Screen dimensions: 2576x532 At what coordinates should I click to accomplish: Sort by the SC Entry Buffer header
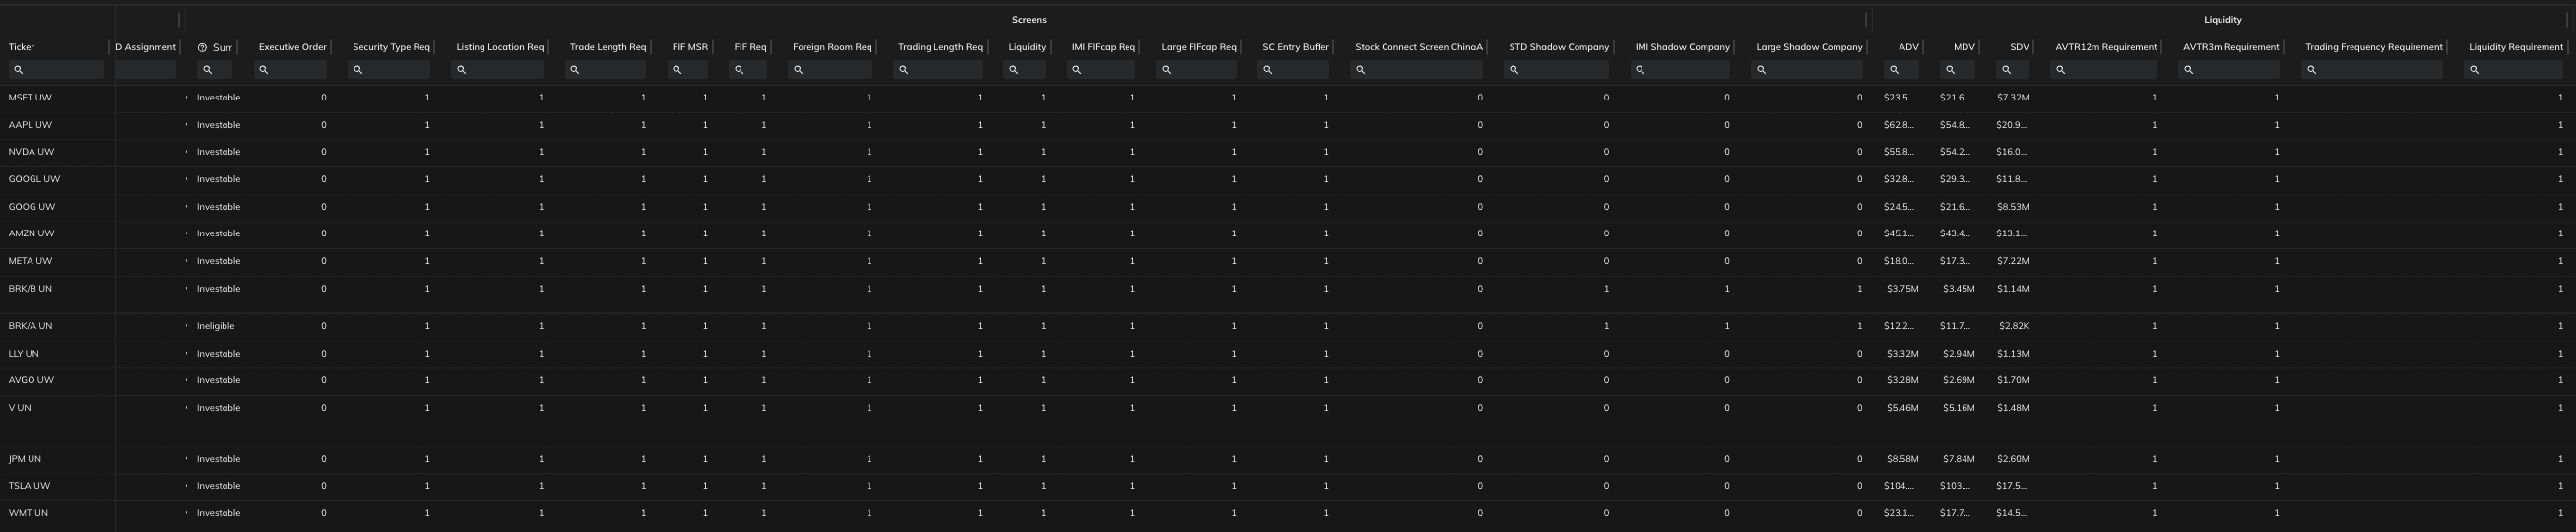[x=1296, y=47]
